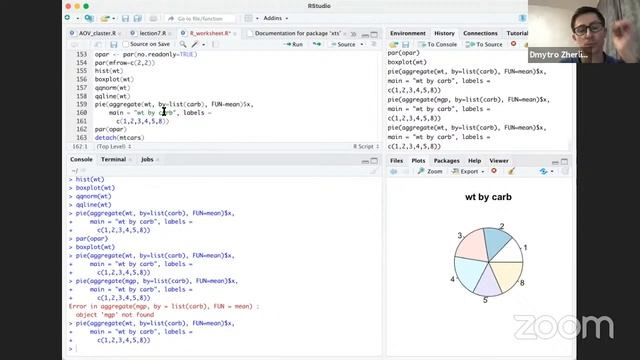Toggle the Source on Save checkbox
The height and width of the screenshot is (360, 640).
126,44
